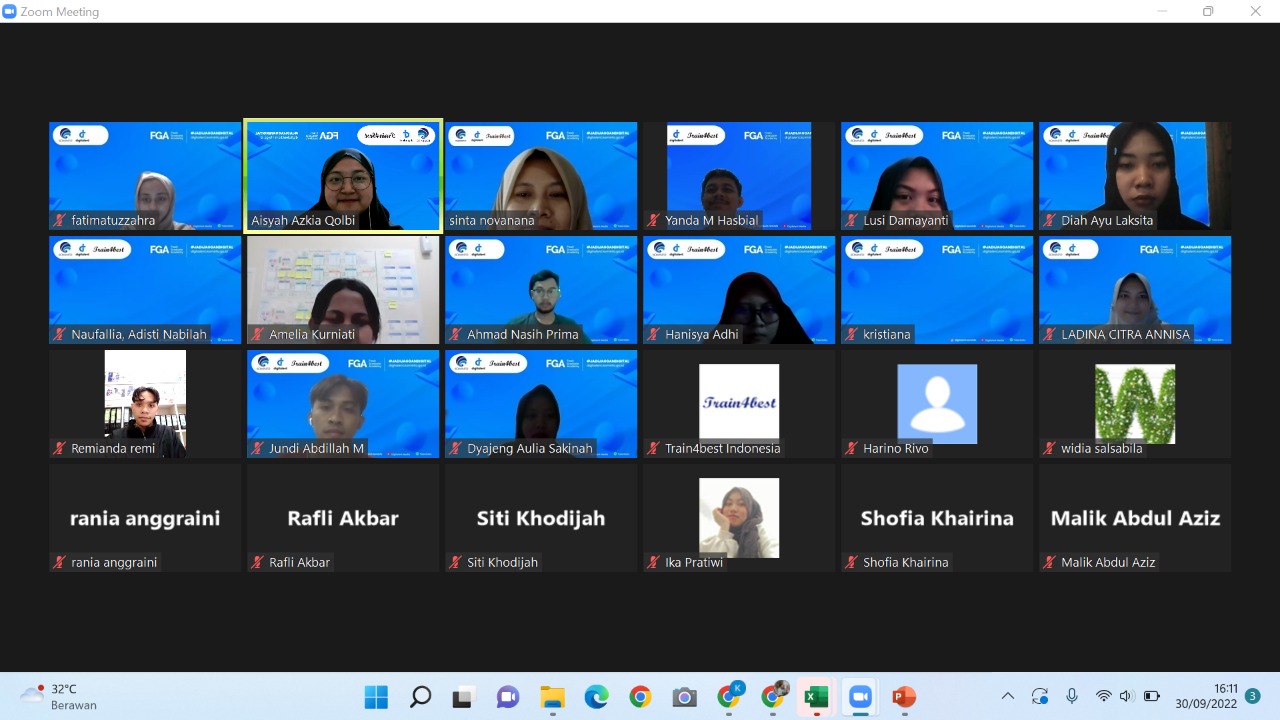
Task: Expand the hidden system tray icons chevron
Action: pos(1007,696)
